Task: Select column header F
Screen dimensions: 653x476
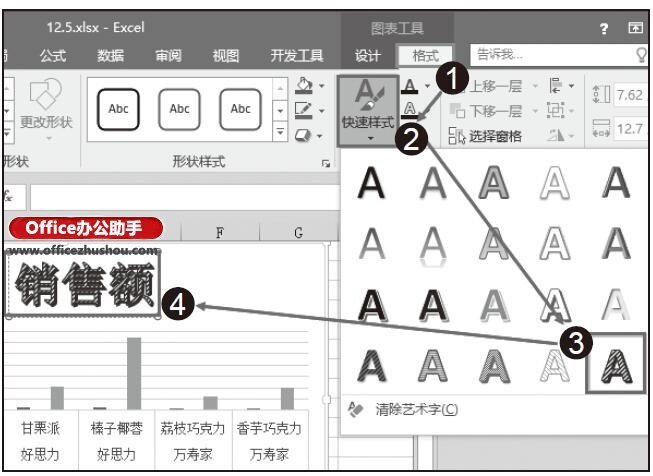Action: pos(219,232)
